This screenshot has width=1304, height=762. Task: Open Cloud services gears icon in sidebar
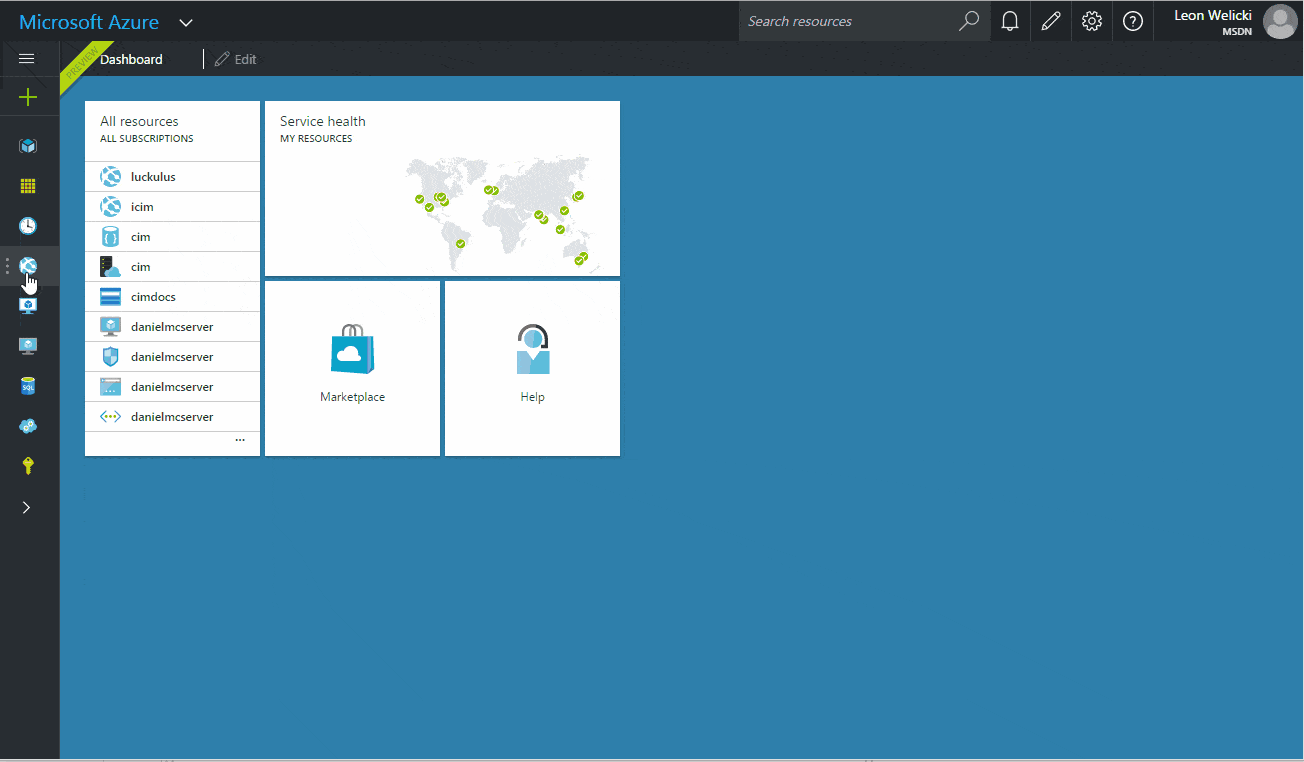28,426
